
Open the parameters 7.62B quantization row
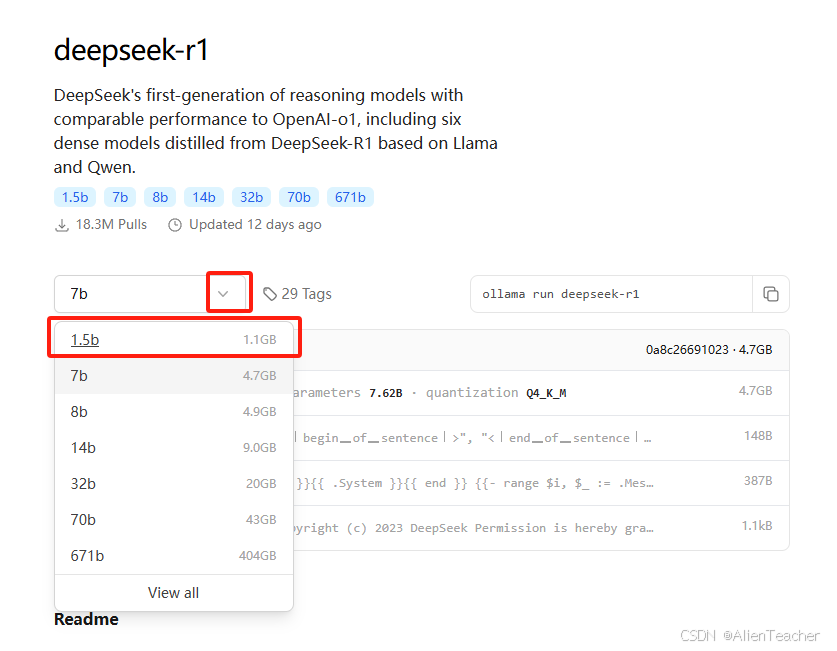pos(541,393)
